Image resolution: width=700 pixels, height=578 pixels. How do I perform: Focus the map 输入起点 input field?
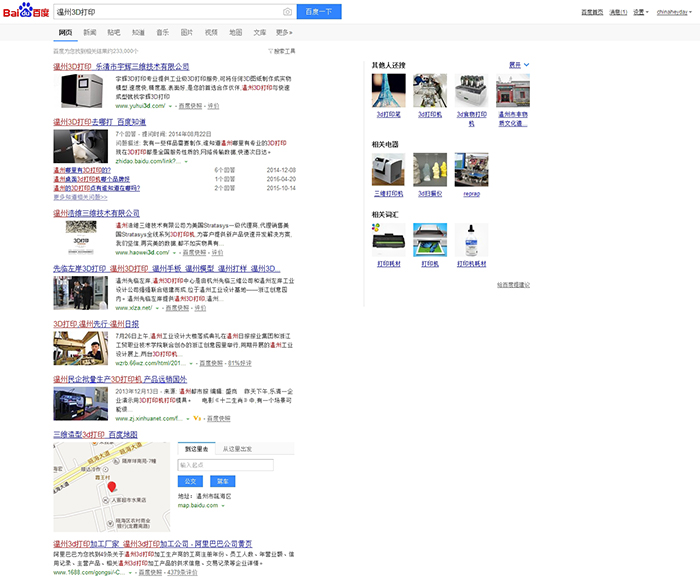coord(225,465)
